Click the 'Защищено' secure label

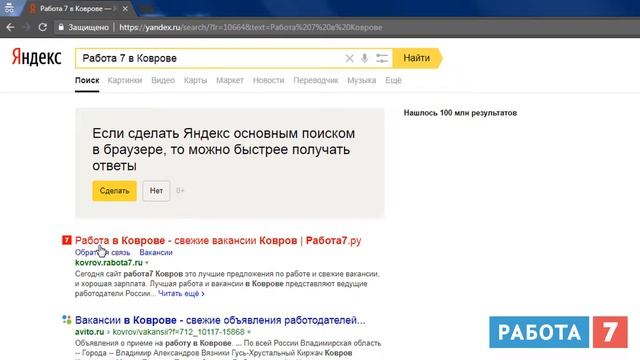click(88, 27)
